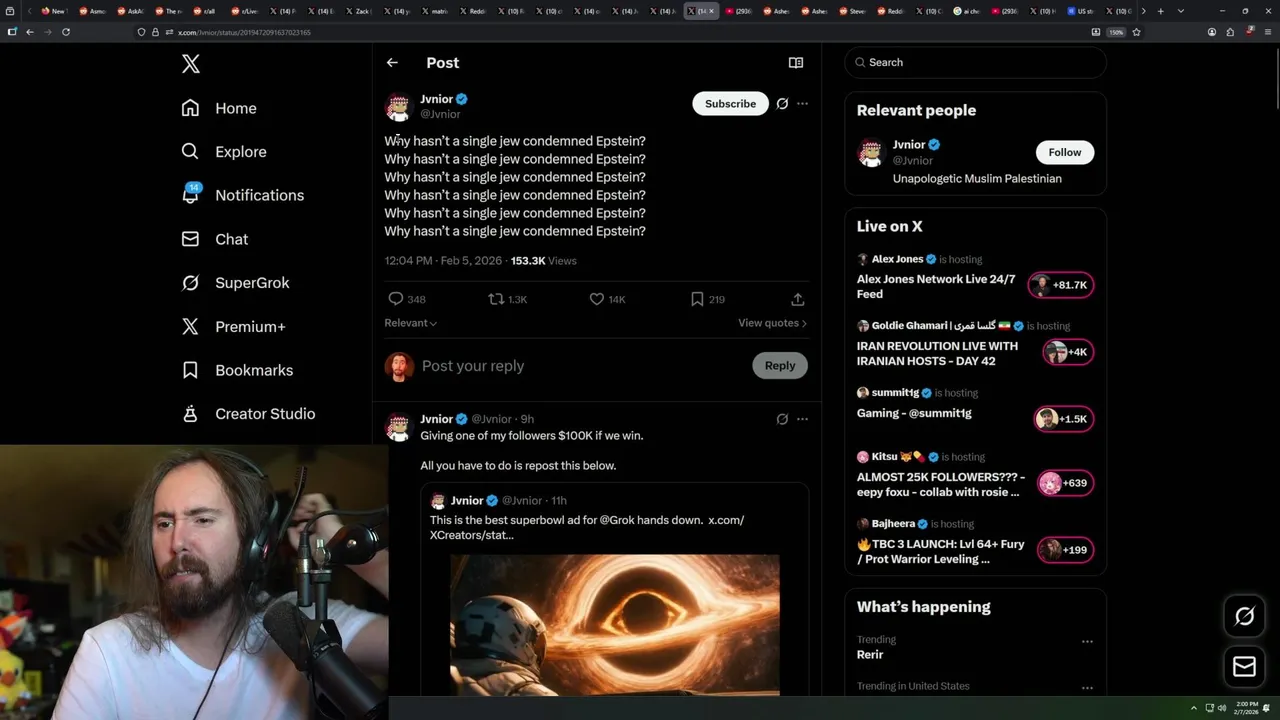The width and height of the screenshot is (1280, 720).
Task: Open the black hole ad image
Action: coord(615,625)
